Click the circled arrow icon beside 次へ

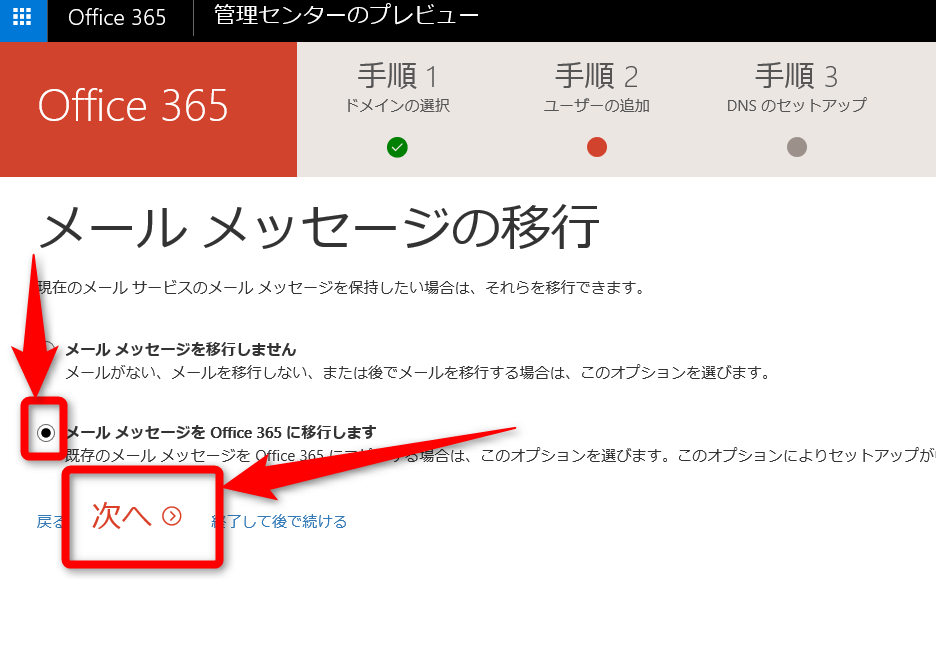[x=172, y=516]
